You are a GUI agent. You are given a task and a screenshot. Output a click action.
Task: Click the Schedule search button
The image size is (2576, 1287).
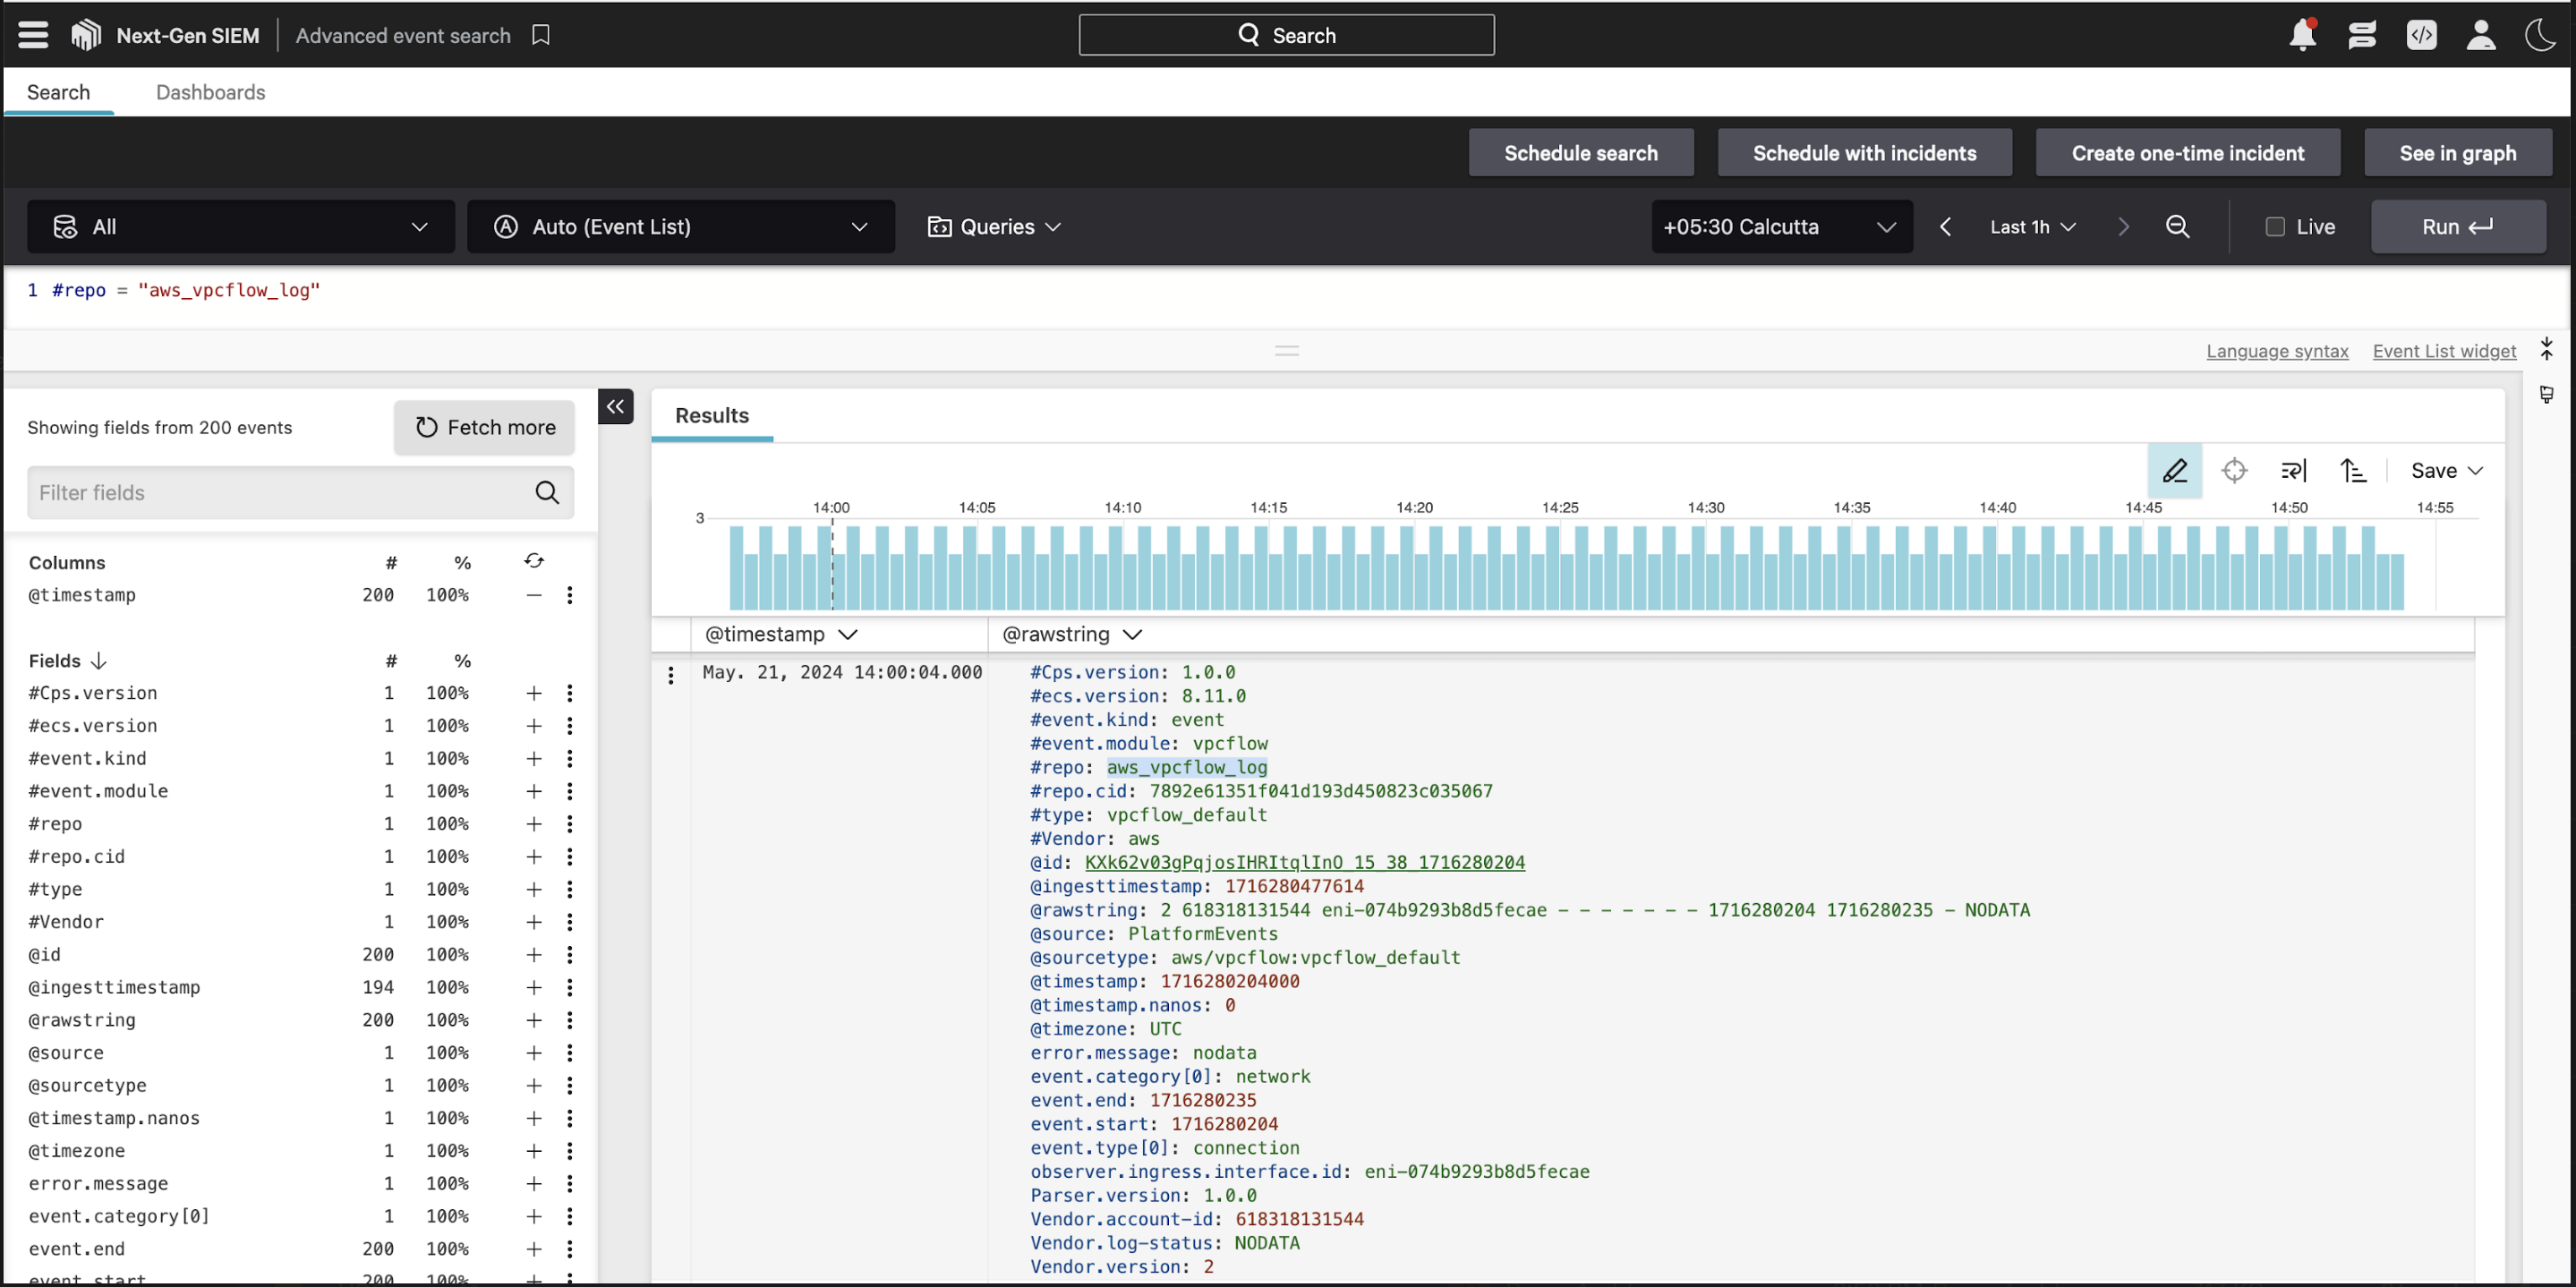[1580, 153]
